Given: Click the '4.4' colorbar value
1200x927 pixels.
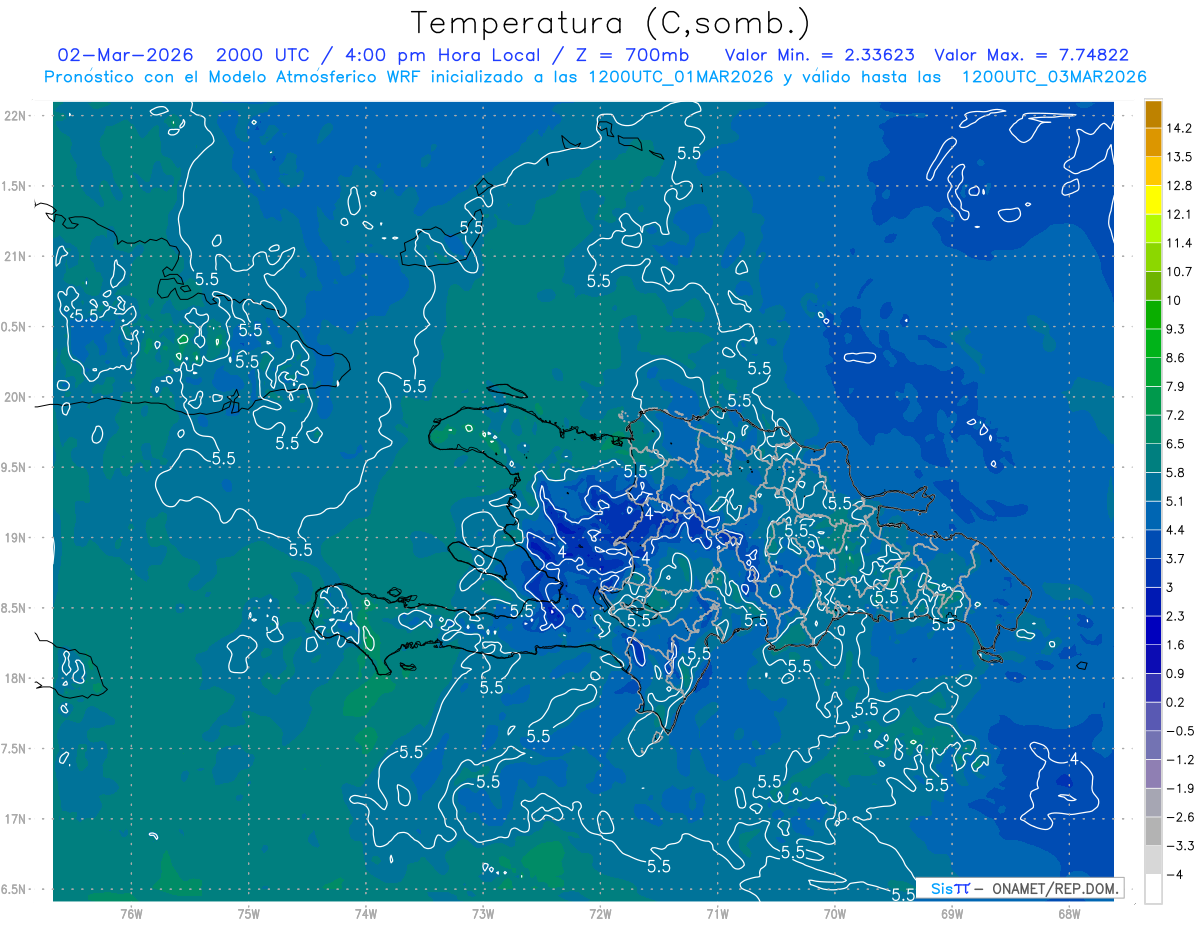Looking at the screenshot, I should click(1176, 530).
